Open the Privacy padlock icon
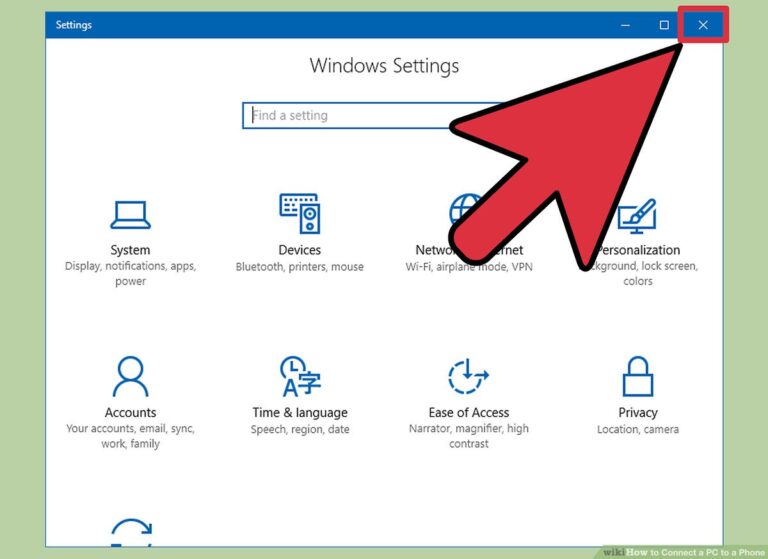The image size is (768, 559). coord(638,376)
